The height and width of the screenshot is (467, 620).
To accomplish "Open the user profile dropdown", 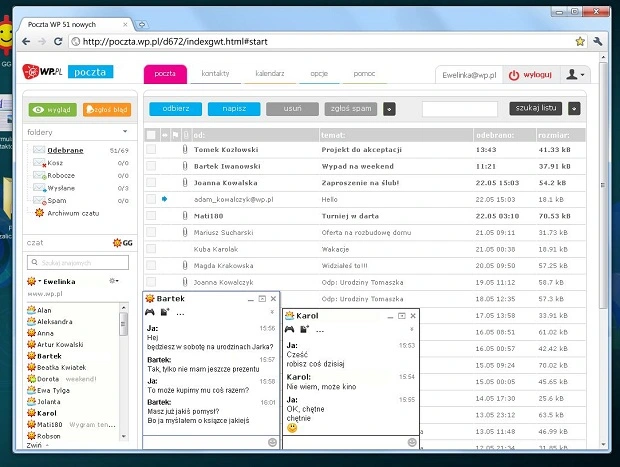I will click(x=575, y=74).
